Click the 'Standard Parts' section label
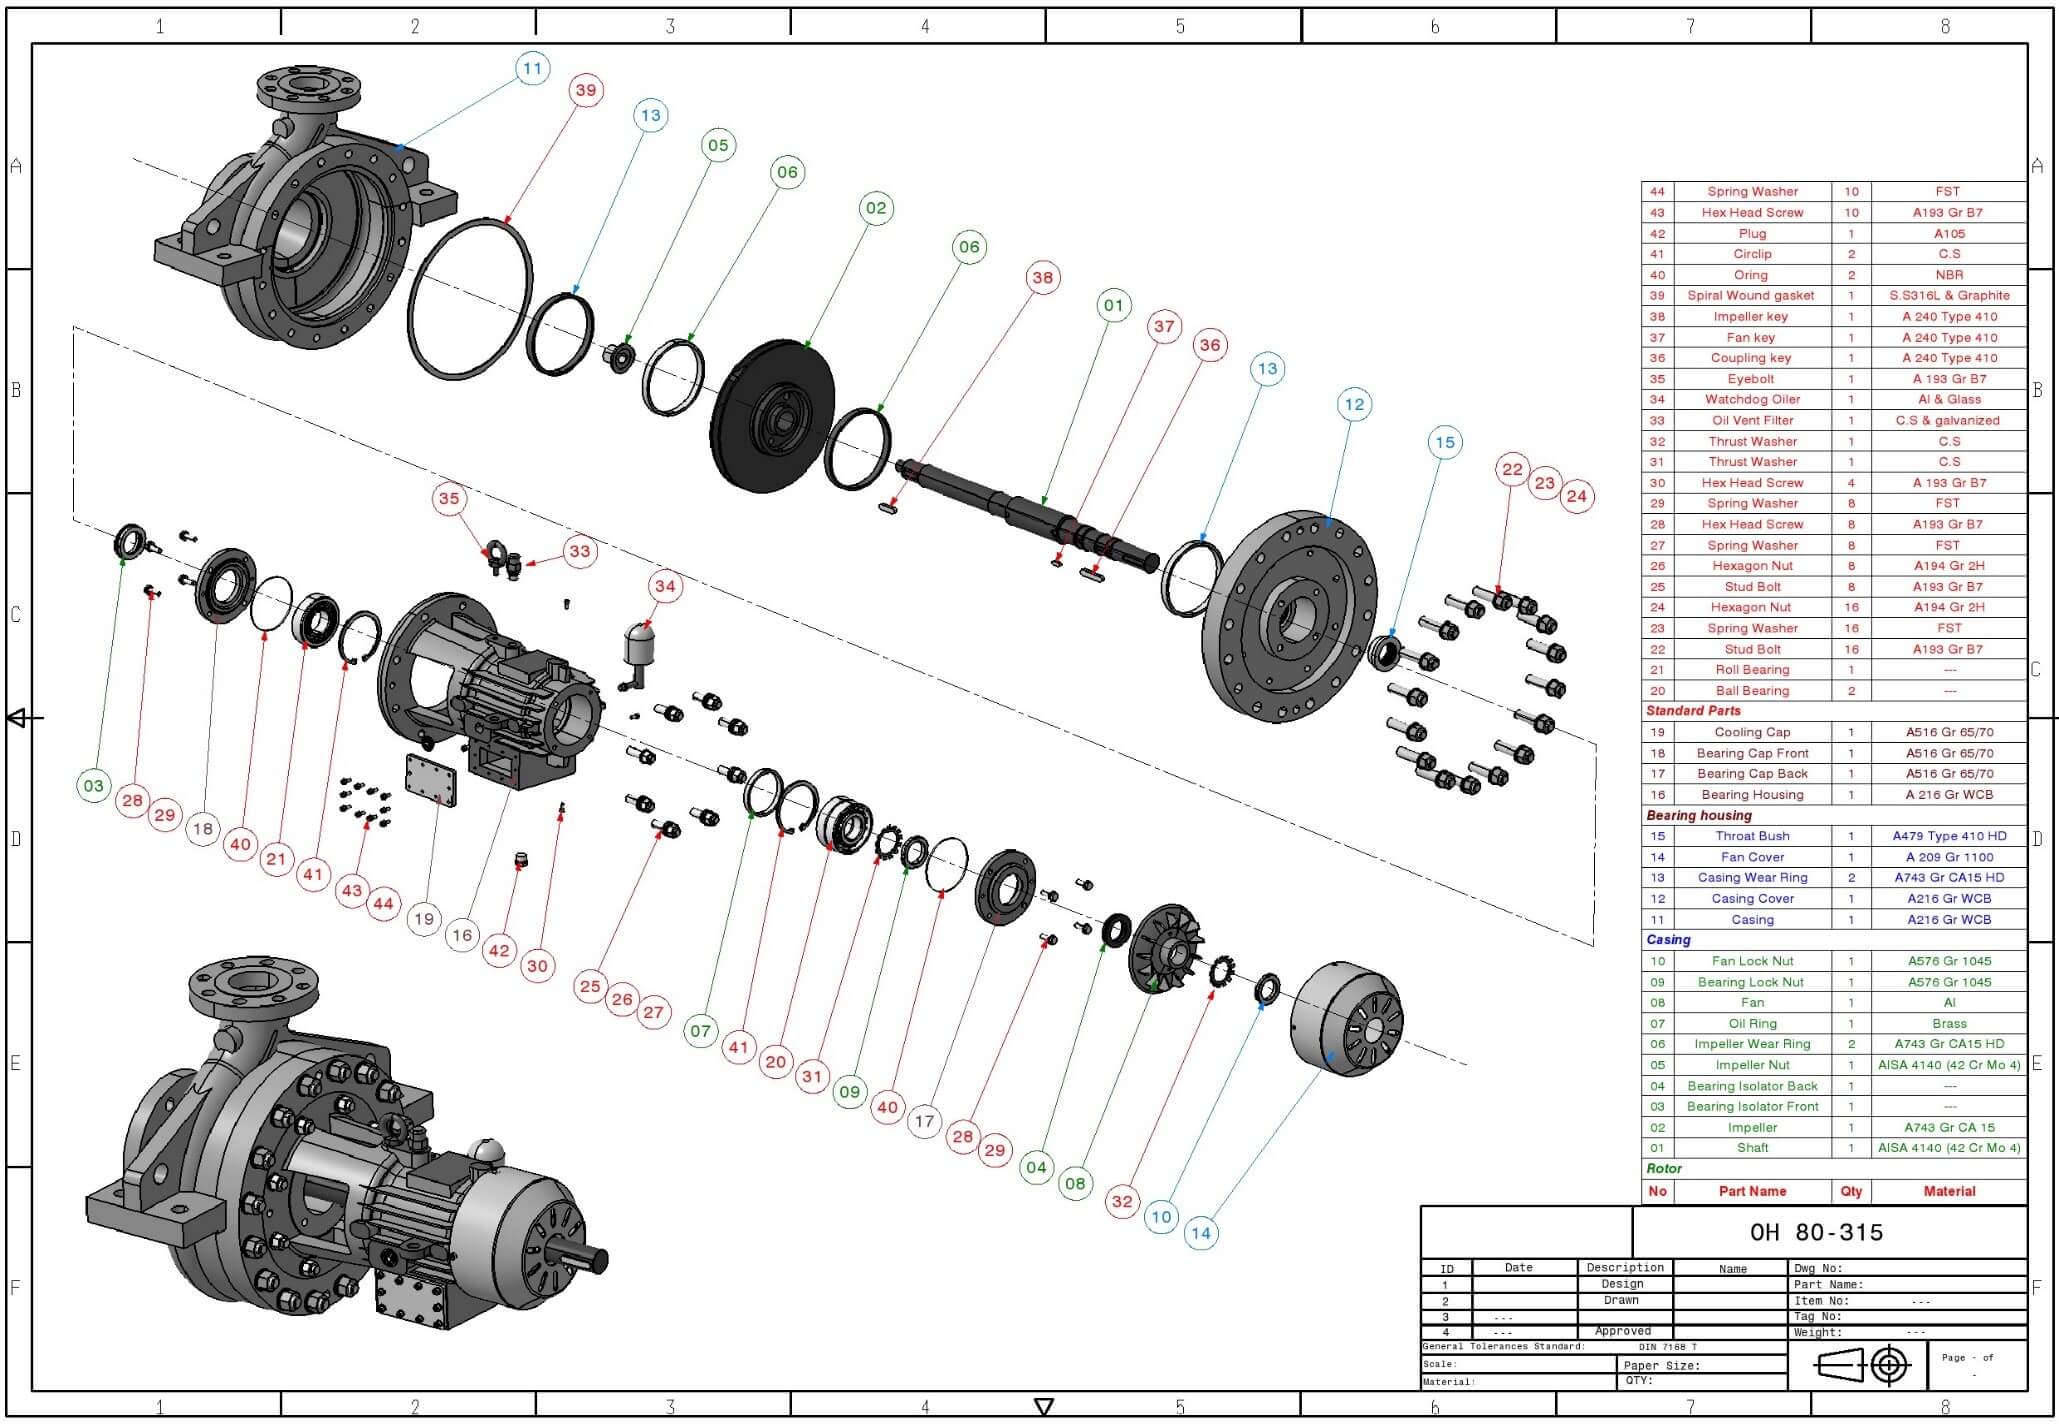 [1693, 711]
